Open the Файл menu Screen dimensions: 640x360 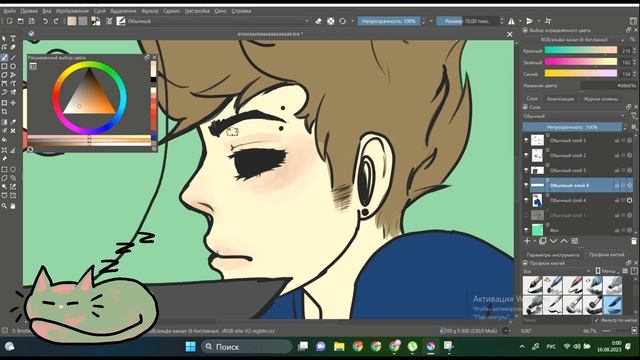(x=9, y=11)
